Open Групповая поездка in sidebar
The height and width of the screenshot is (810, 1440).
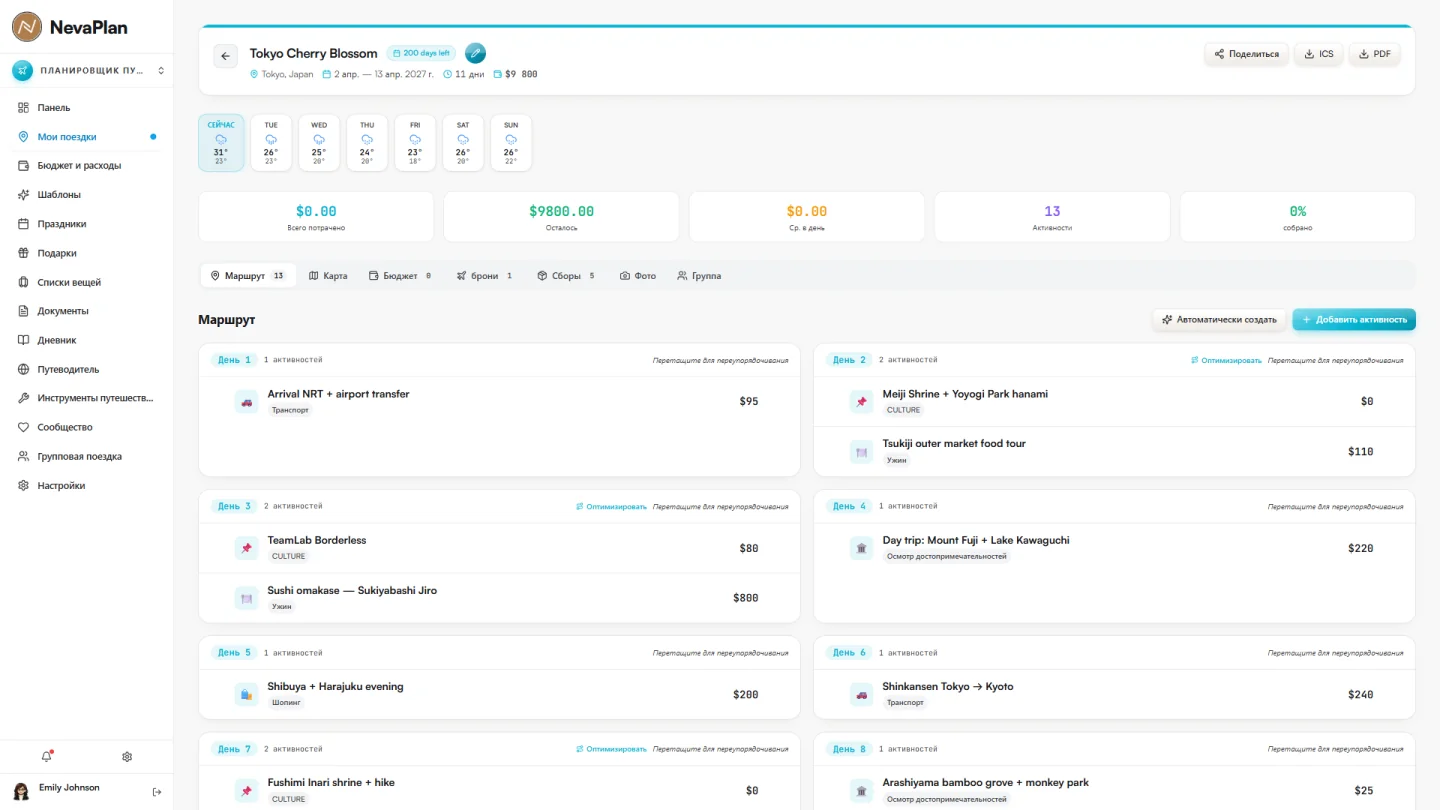[x=86, y=456]
